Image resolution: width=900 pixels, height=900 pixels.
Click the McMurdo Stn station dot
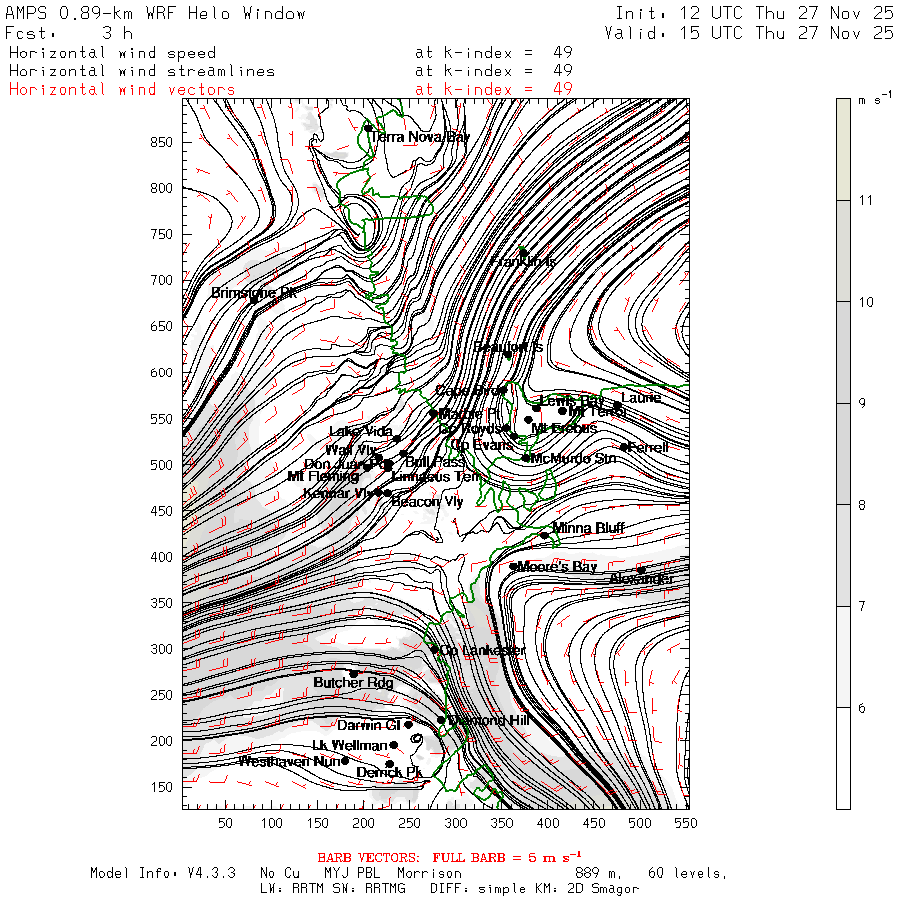coord(526,458)
